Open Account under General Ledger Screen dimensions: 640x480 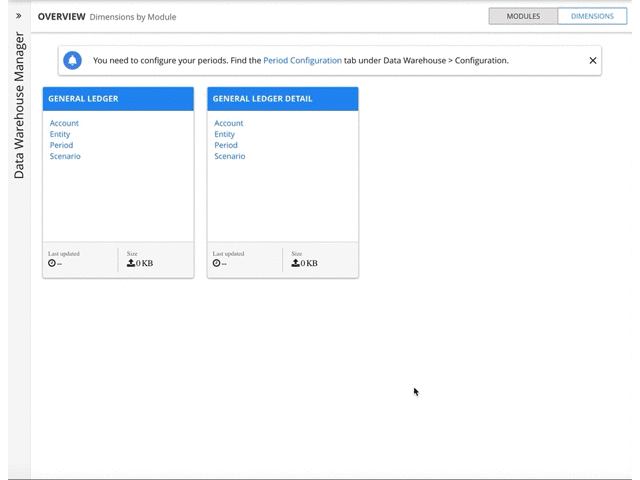click(64, 123)
